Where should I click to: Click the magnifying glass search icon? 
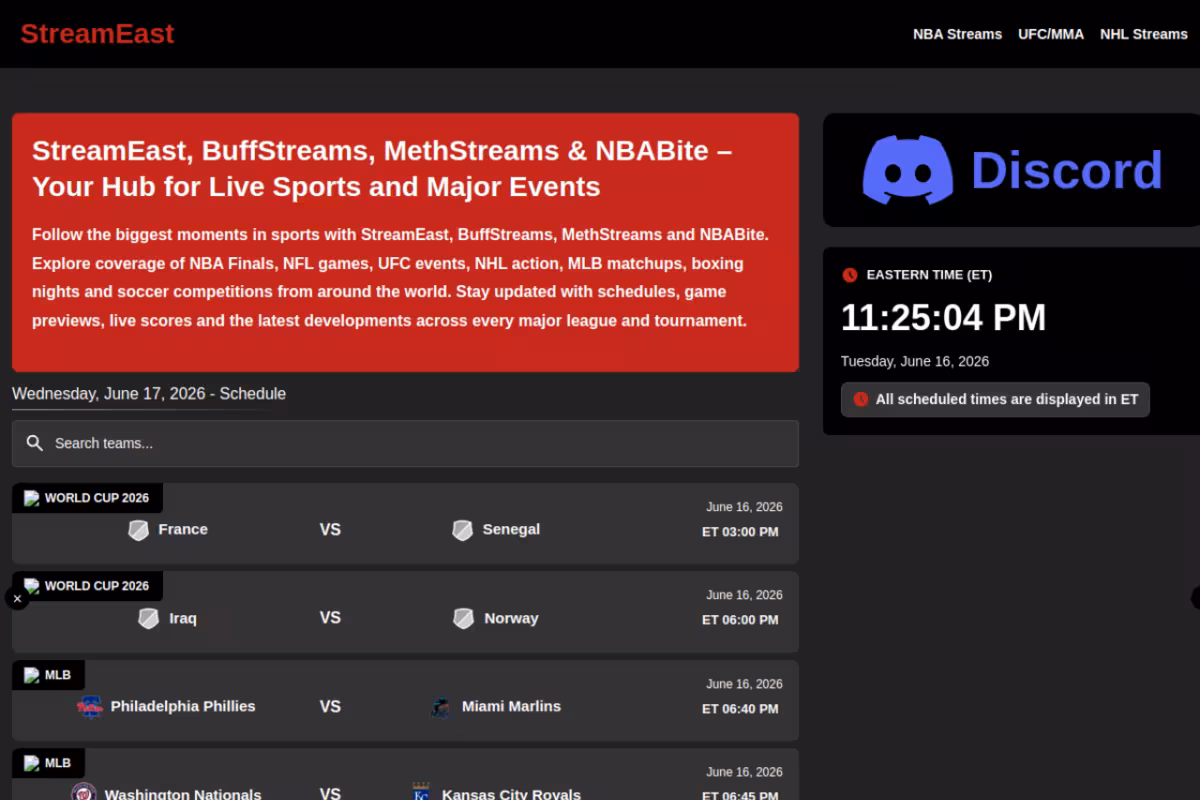(35, 443)
